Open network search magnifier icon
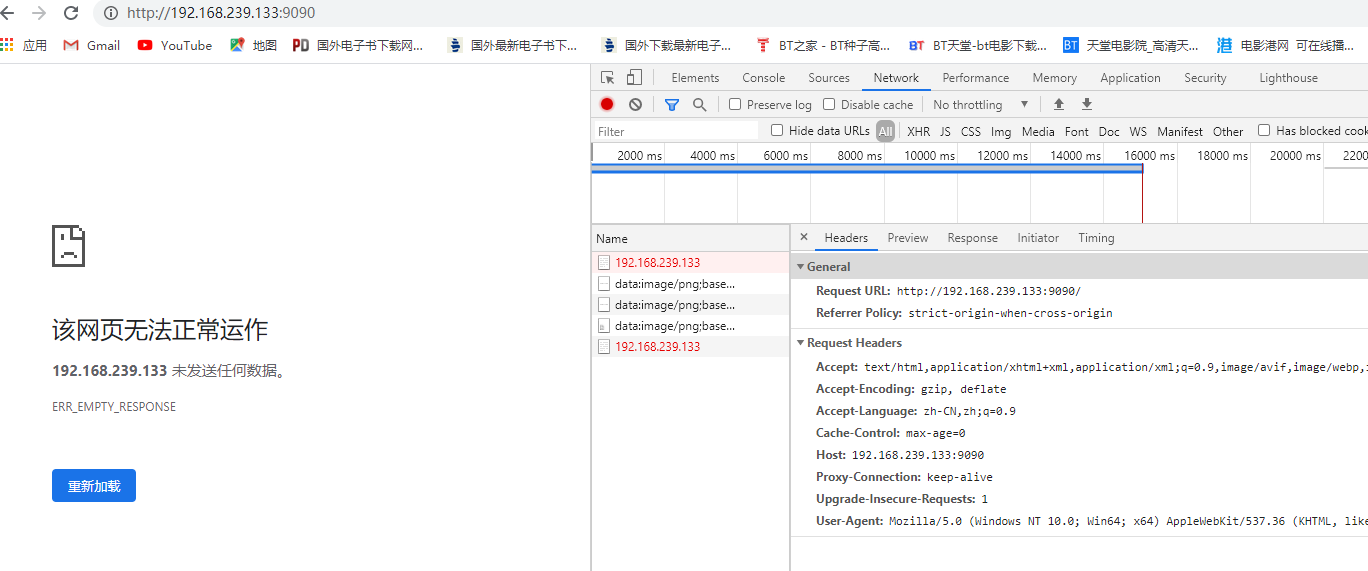The width and height of the screenshot is (1368, 571). pyautogui.click(x=700, y=104)
